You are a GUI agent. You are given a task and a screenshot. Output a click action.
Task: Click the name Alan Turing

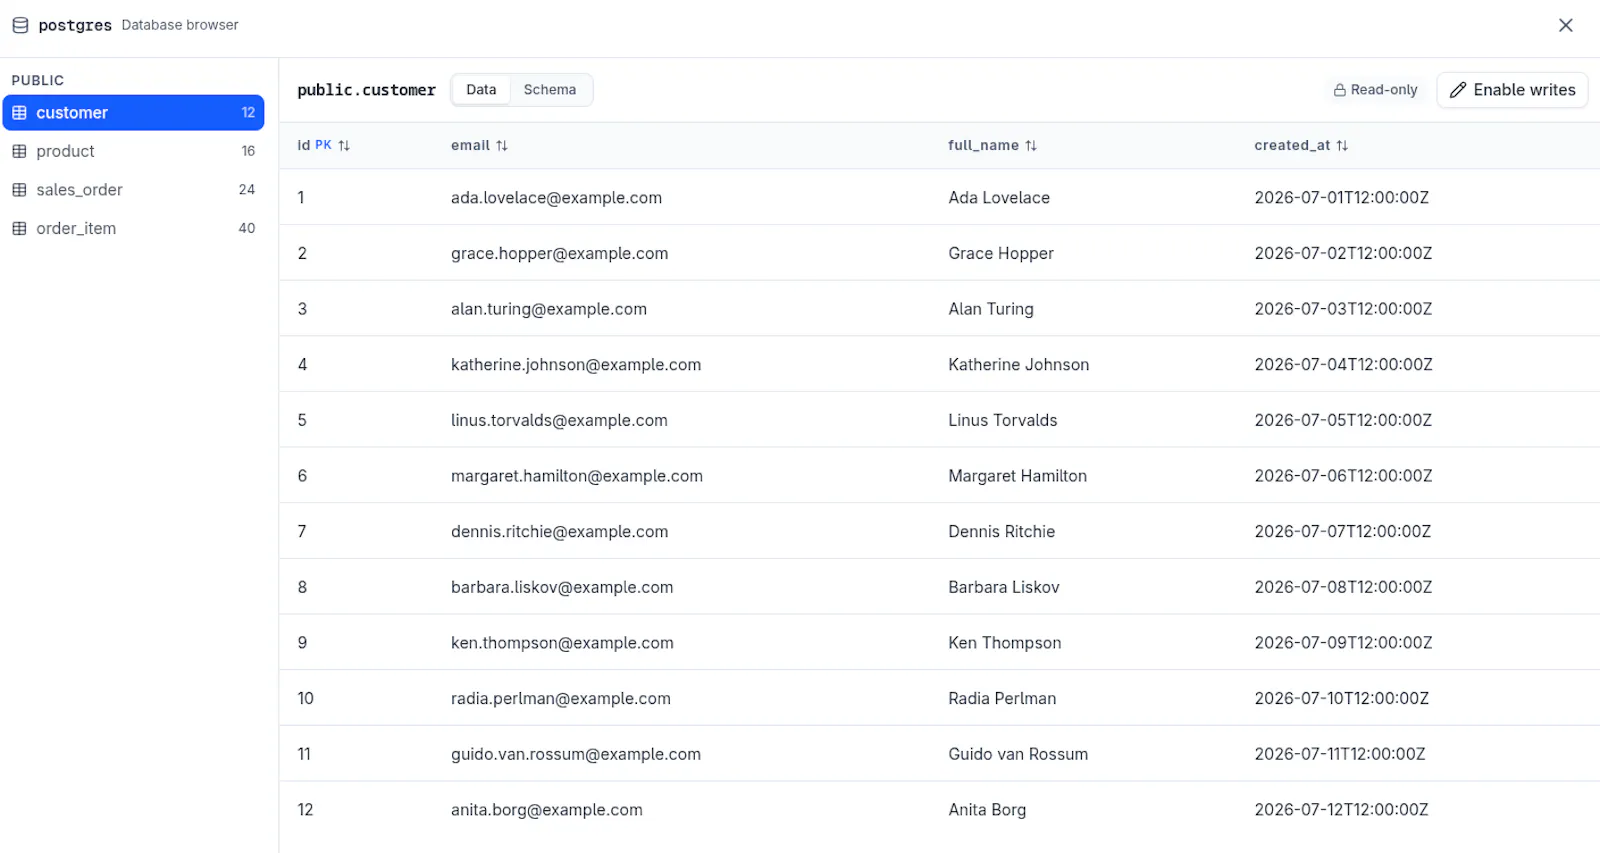tap(991, 310)
